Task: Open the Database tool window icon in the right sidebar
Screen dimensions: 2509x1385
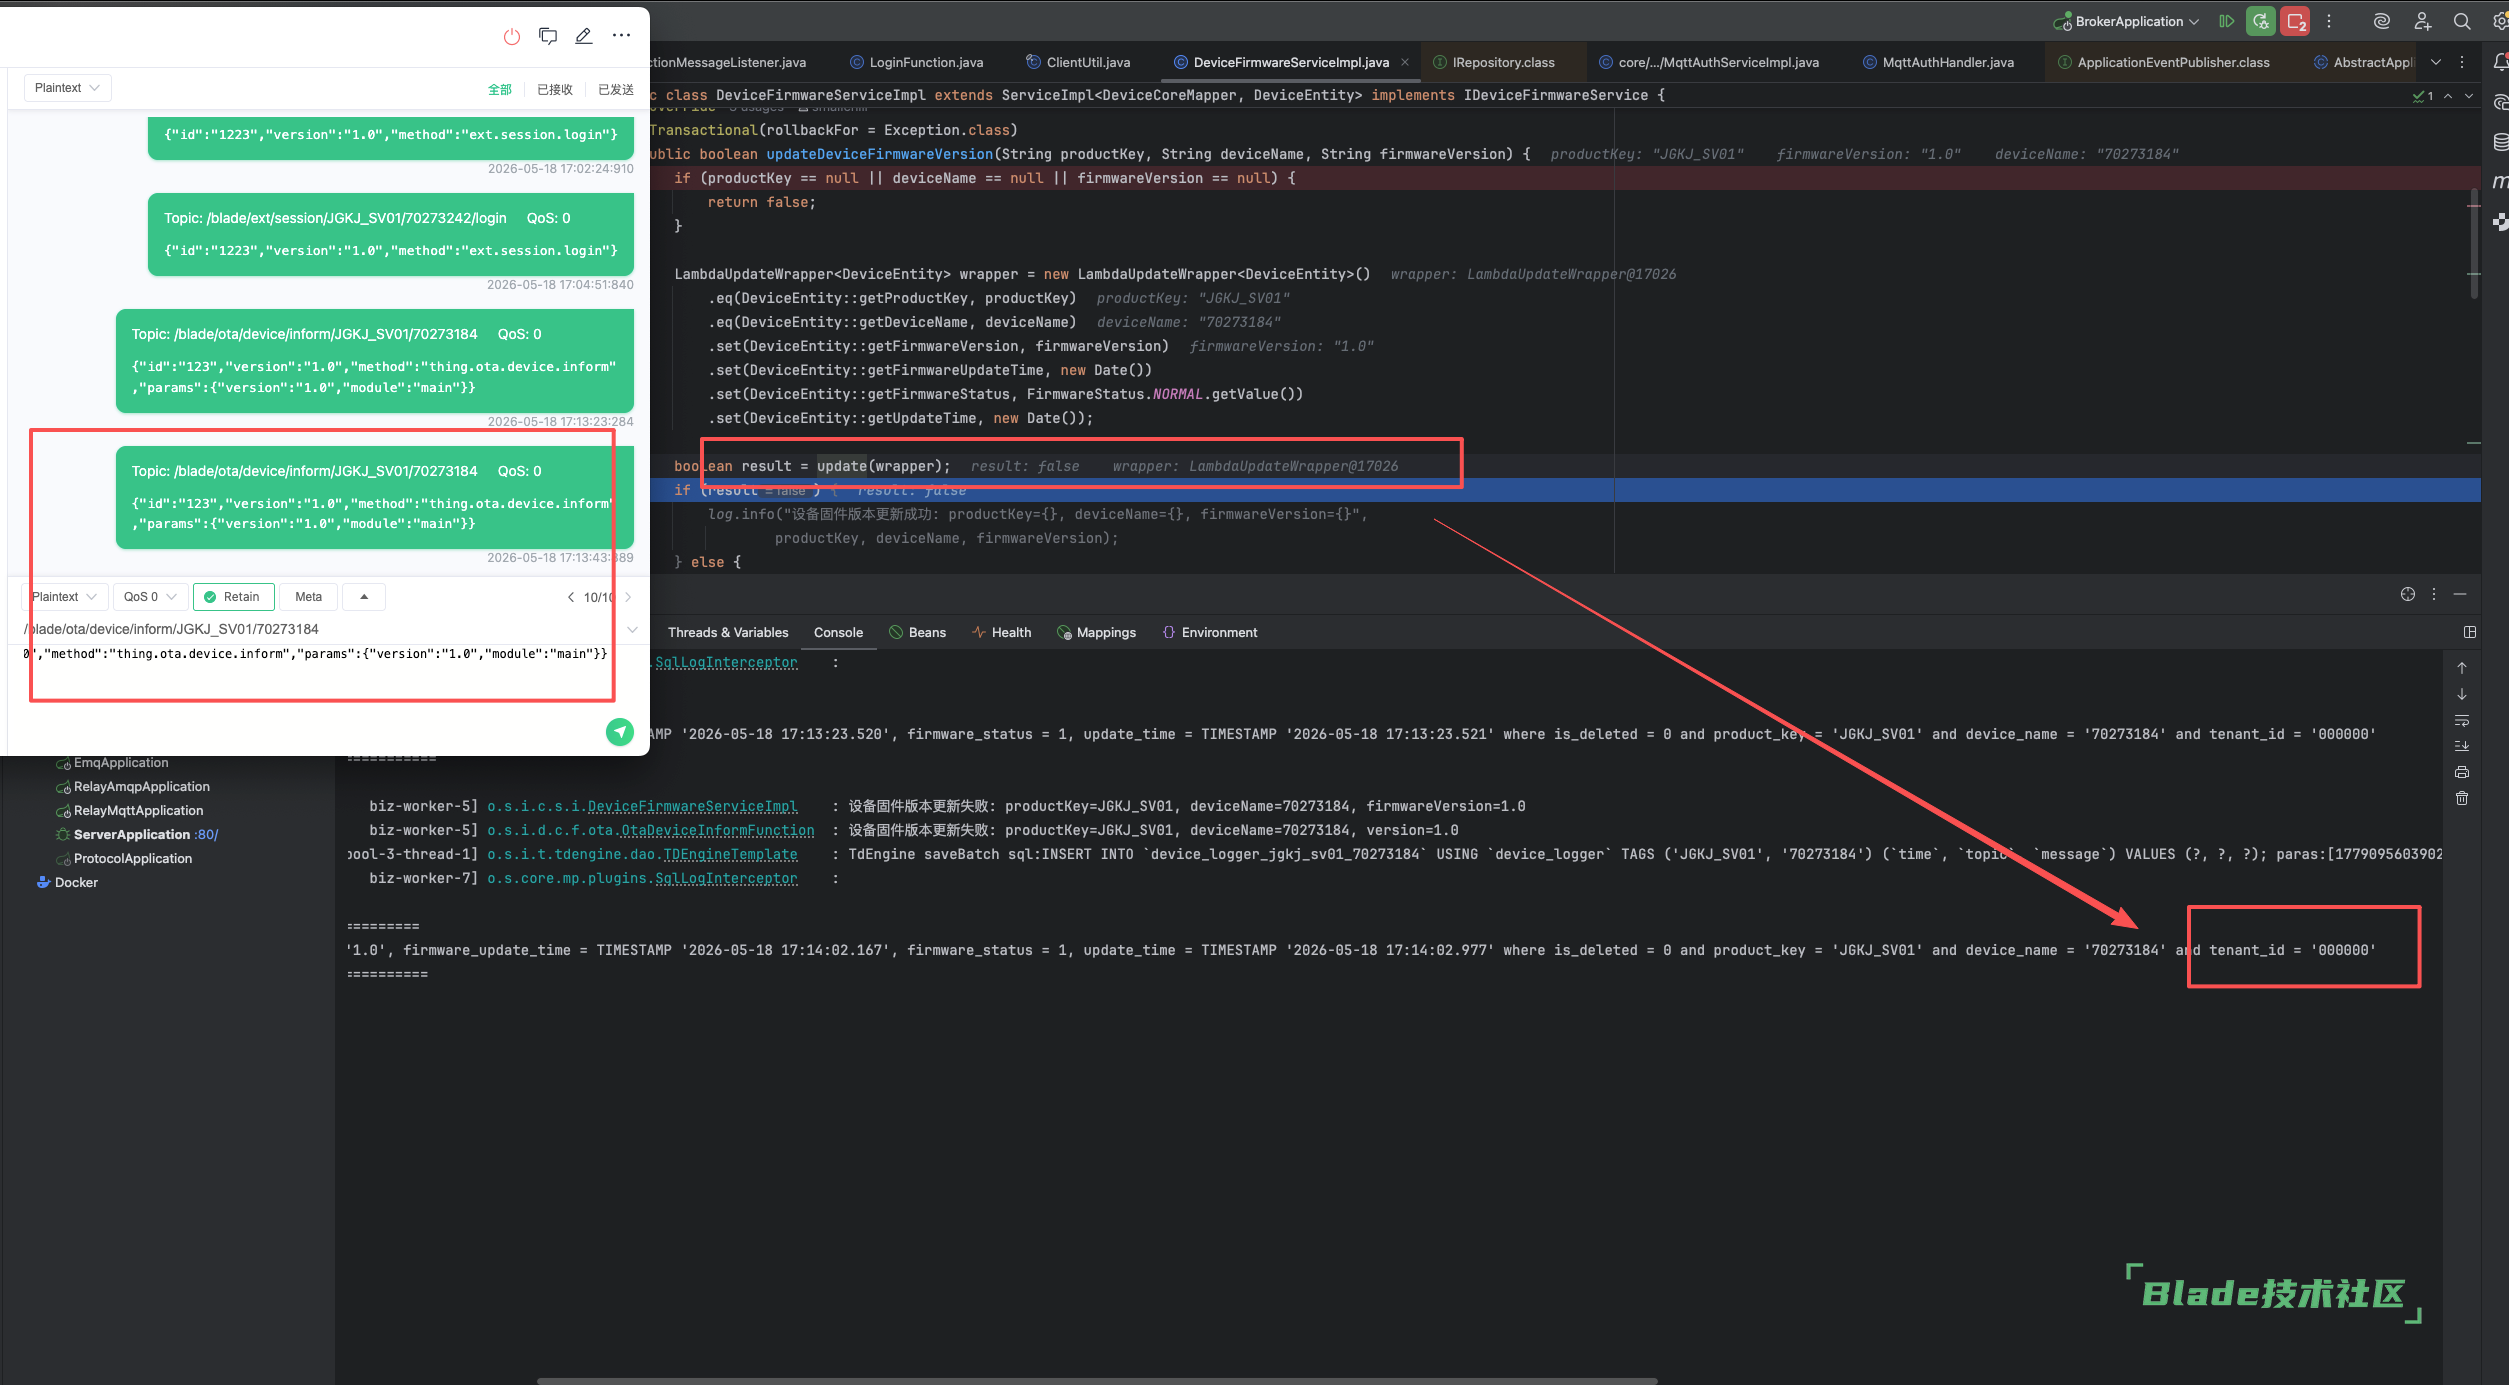Action: coord(2500,142)
